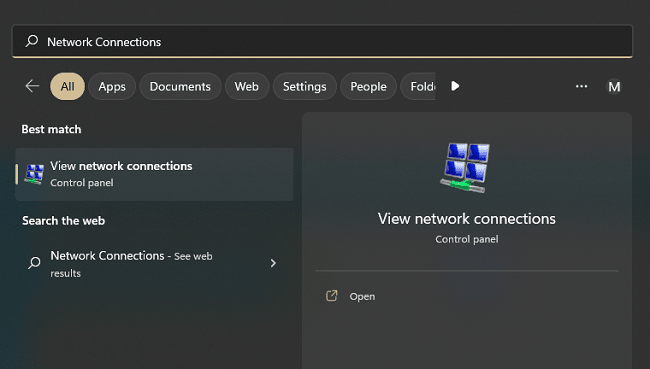This screenshot has width=650, height=369.
Task: Switch to the Apps filter tab
Action: pyautogui.click(x=112, y=86)
